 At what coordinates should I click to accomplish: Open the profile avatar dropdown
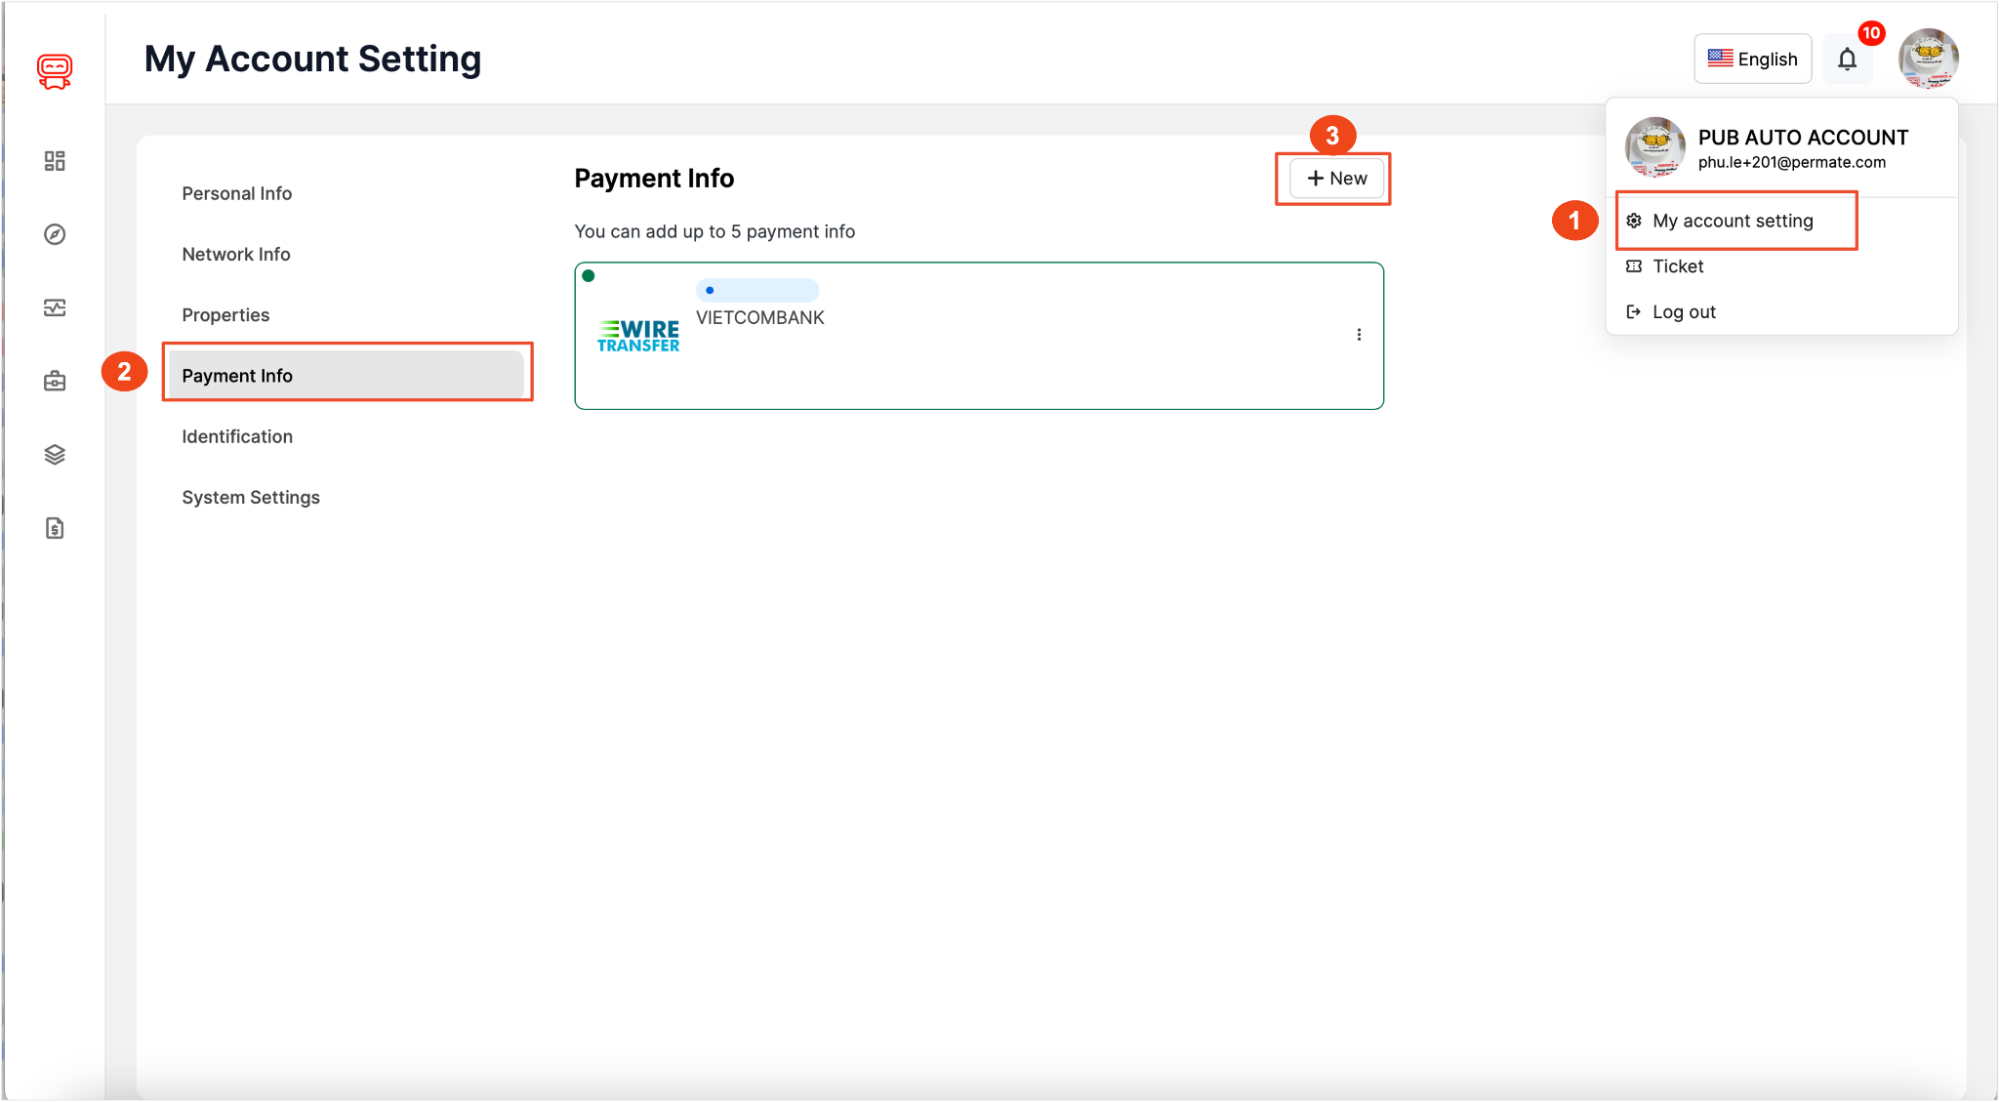(1928, 58)
